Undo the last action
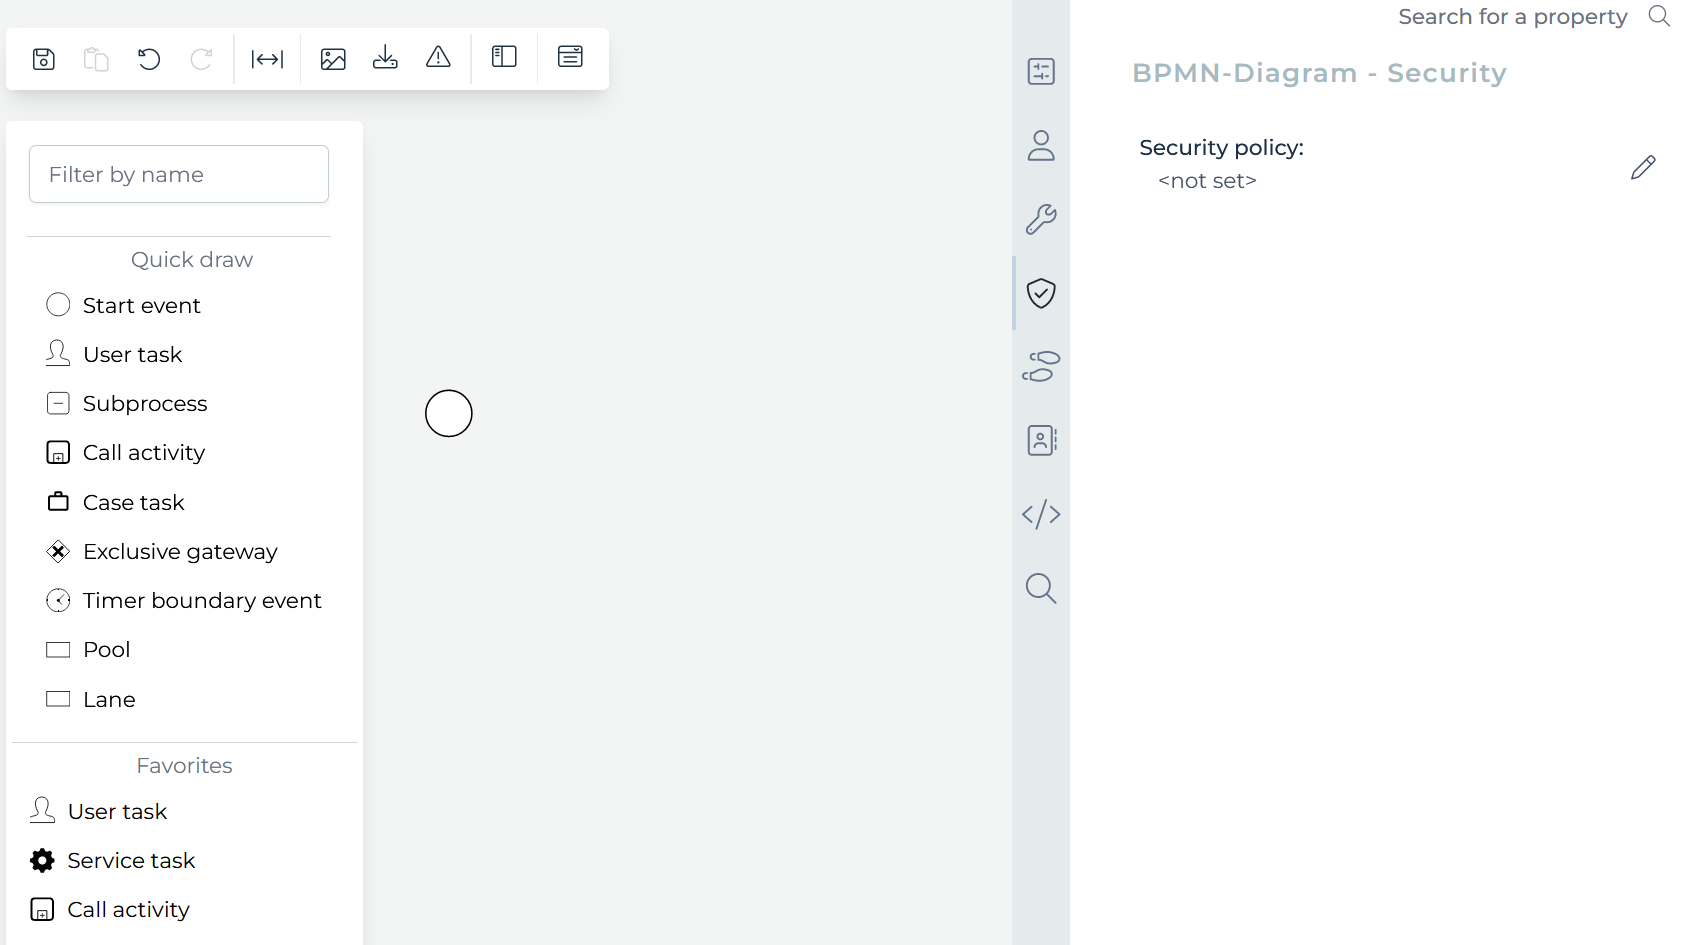This screenshot has width=1689, height=945. pyautogui.click(x=149, y=59)
